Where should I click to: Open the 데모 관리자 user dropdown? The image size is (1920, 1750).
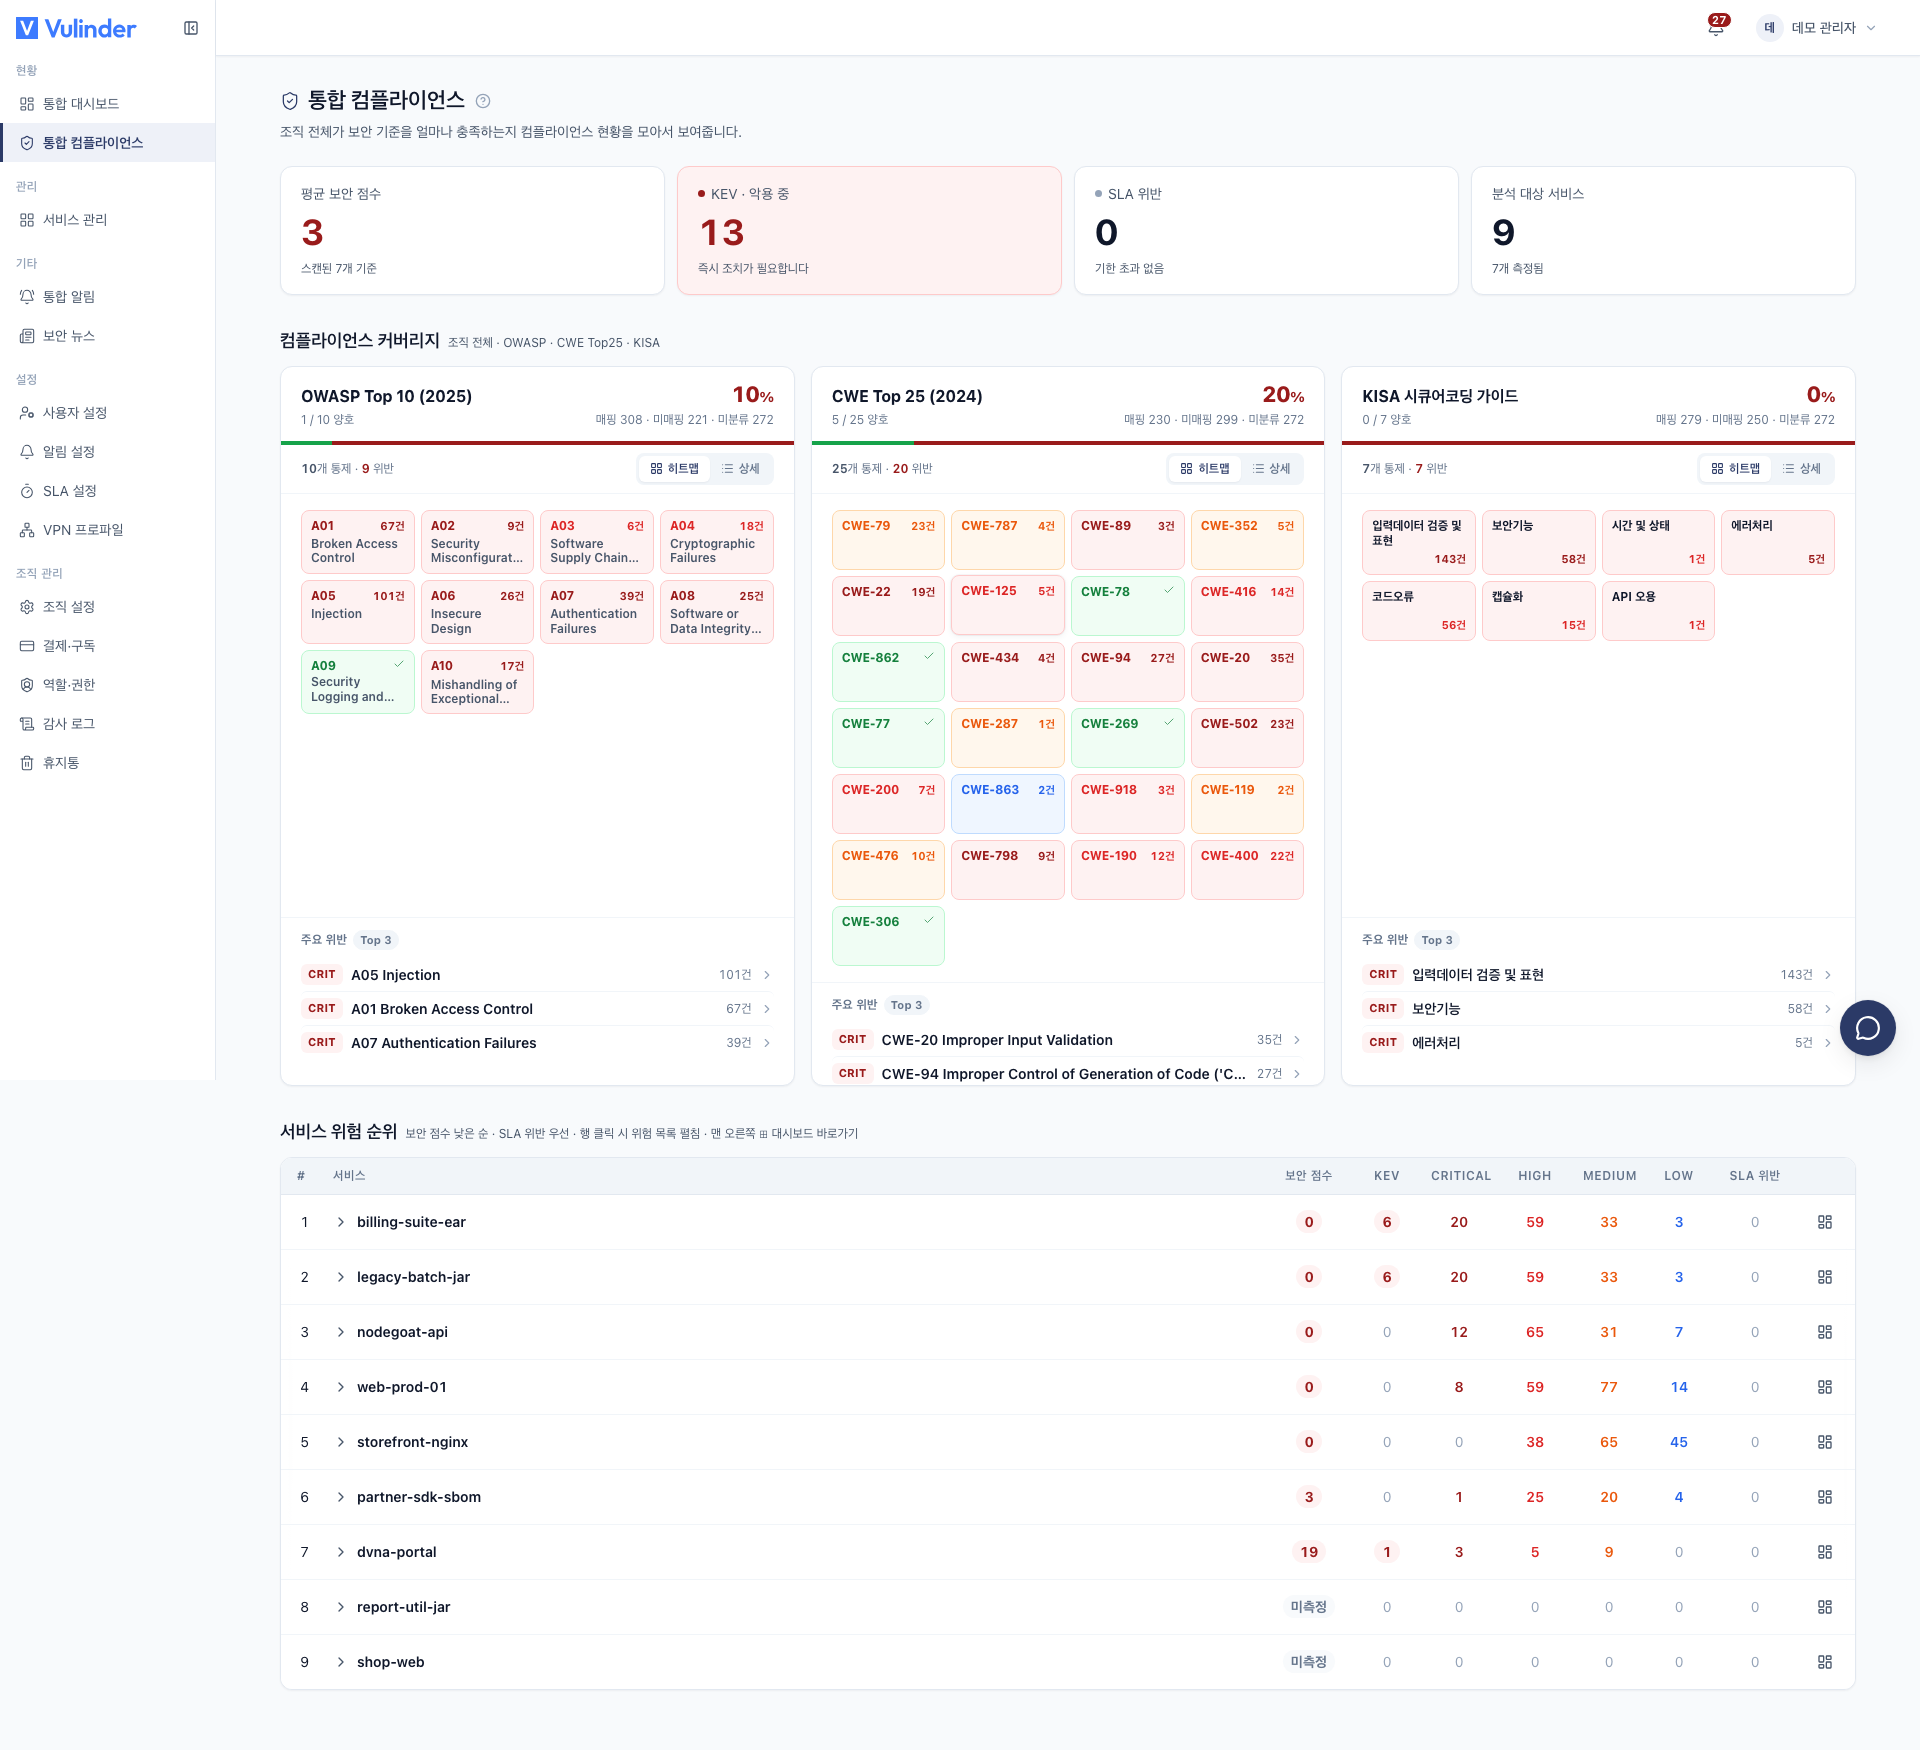tap(1818, 28)
